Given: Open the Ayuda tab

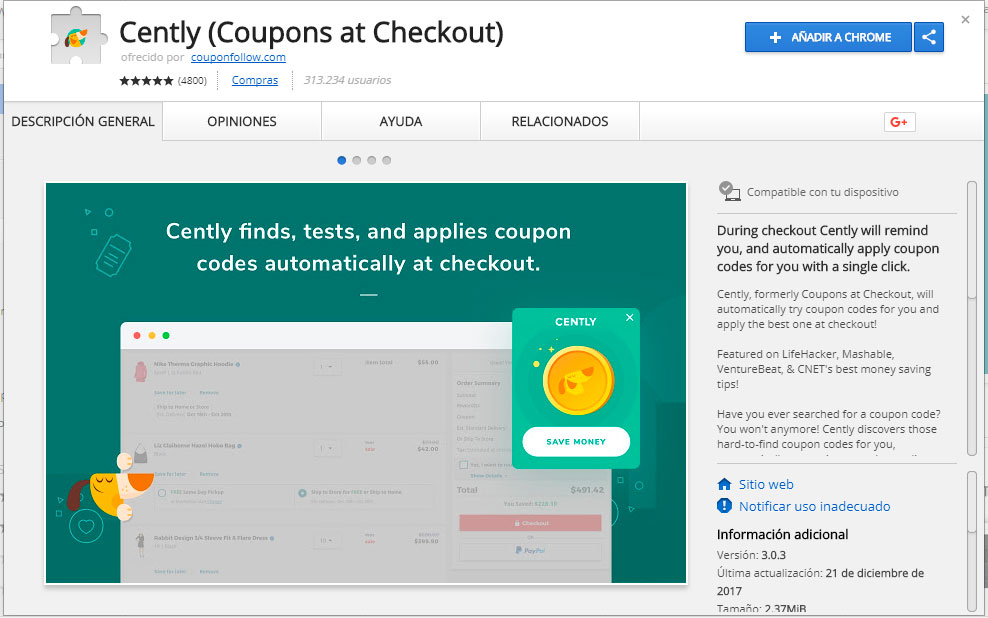Looking at the screenshot, I should tap(401, 122).
